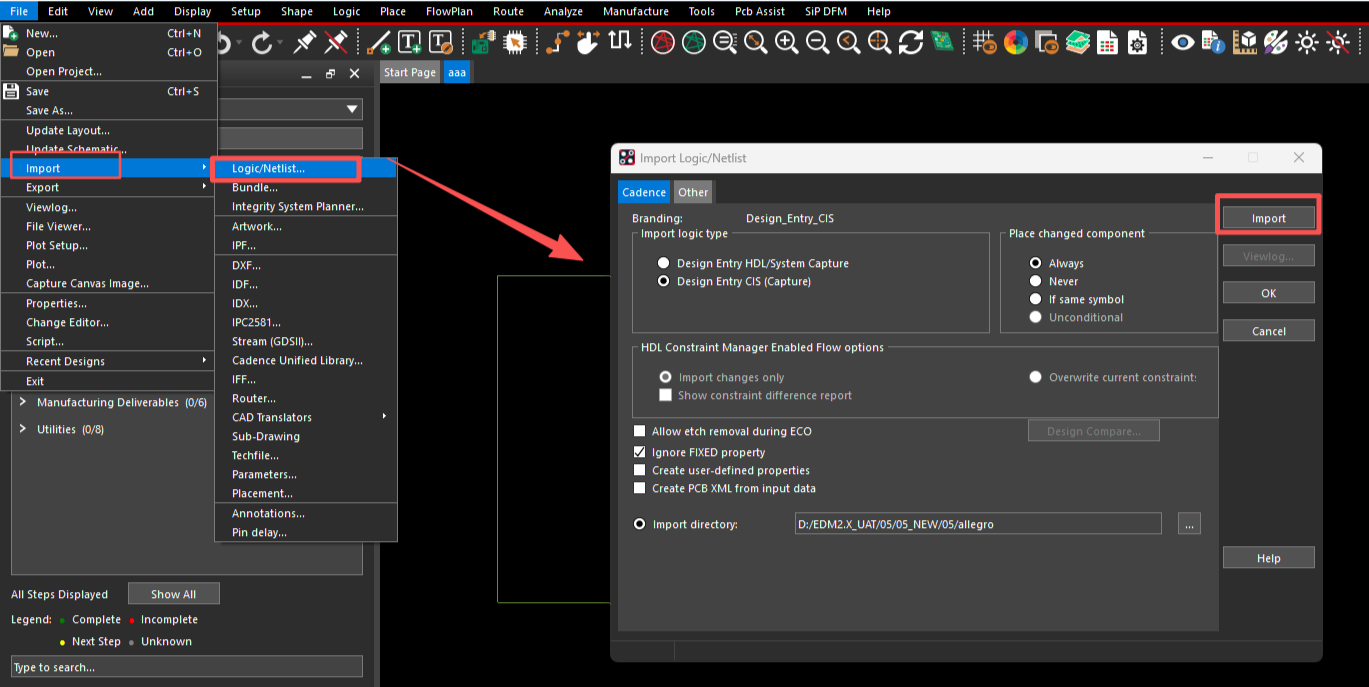This screenshot has width=1369, height=687.
Task: Select Design Entry HDL/System Capture option
Action: 663,264
